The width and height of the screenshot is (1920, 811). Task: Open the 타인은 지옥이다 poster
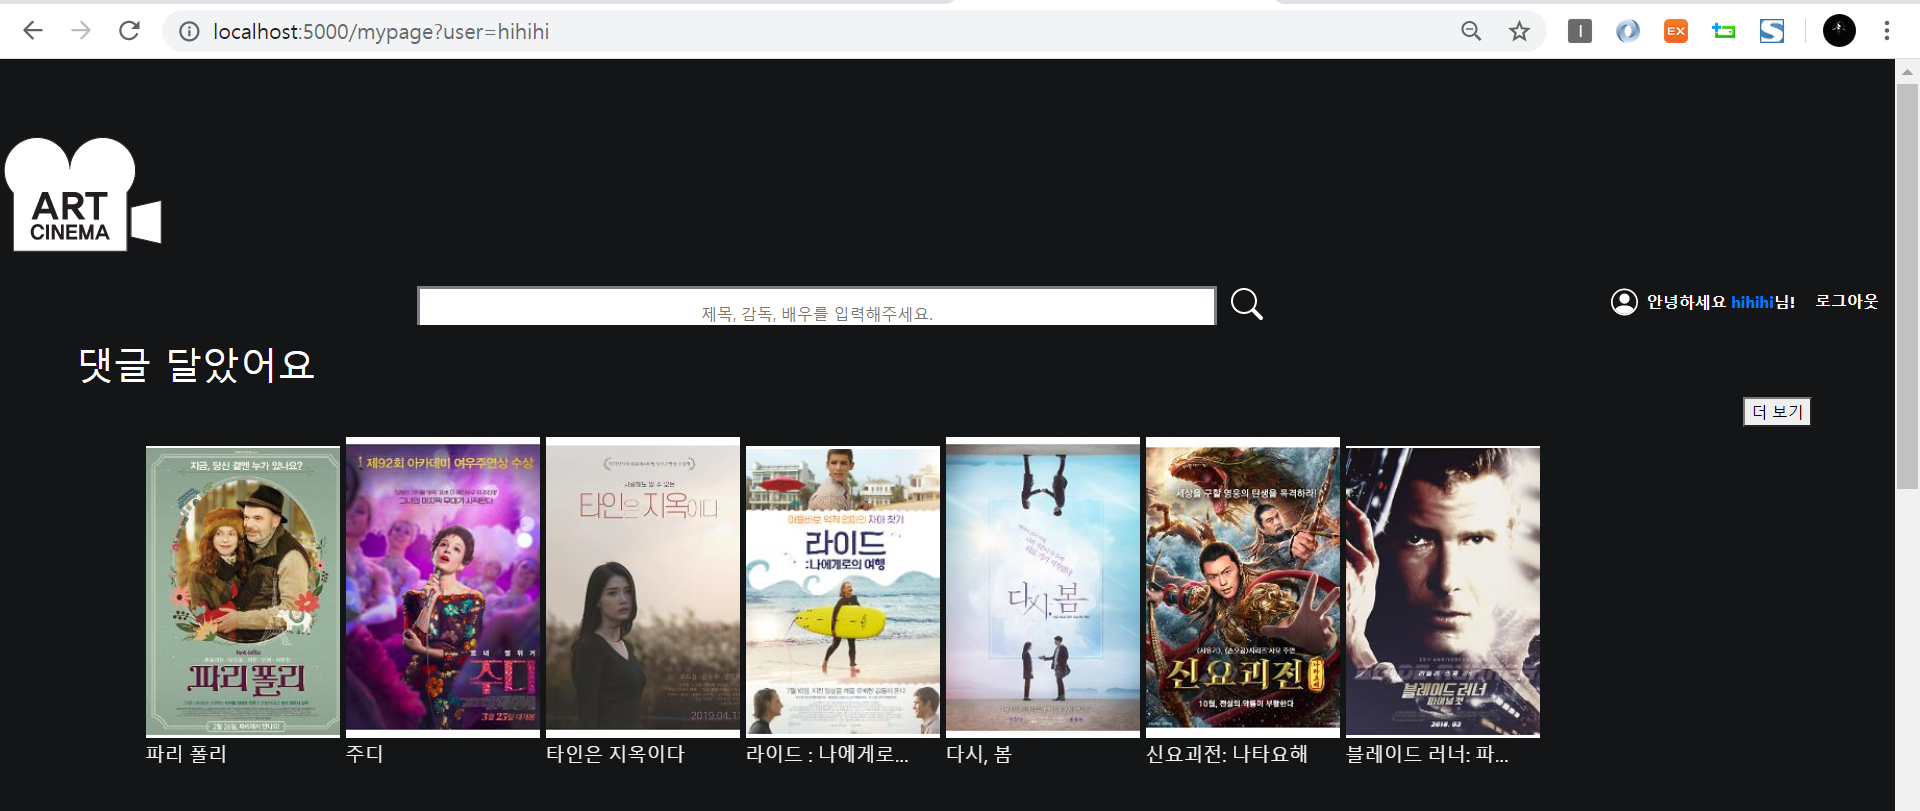click(x=643, y=587)
